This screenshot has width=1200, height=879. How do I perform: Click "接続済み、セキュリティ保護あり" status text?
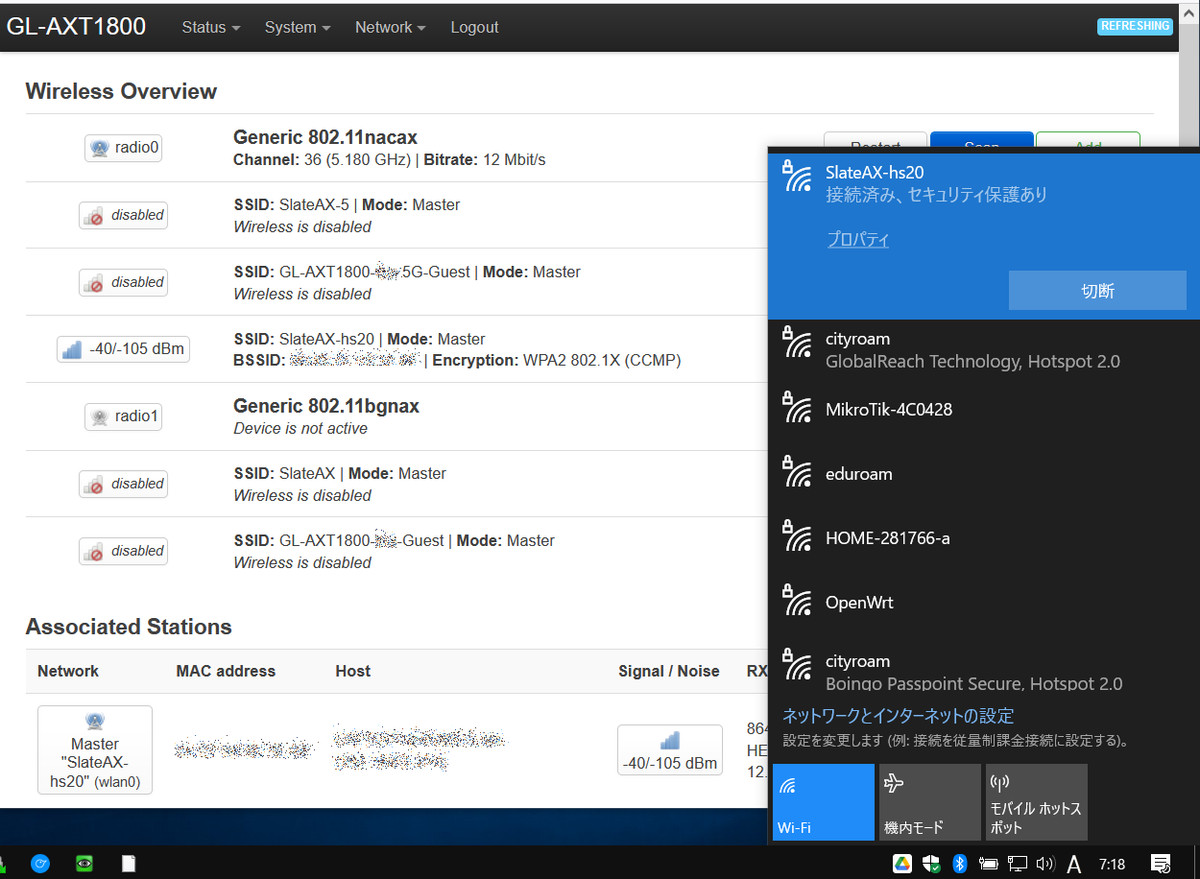tap(936, 195)
